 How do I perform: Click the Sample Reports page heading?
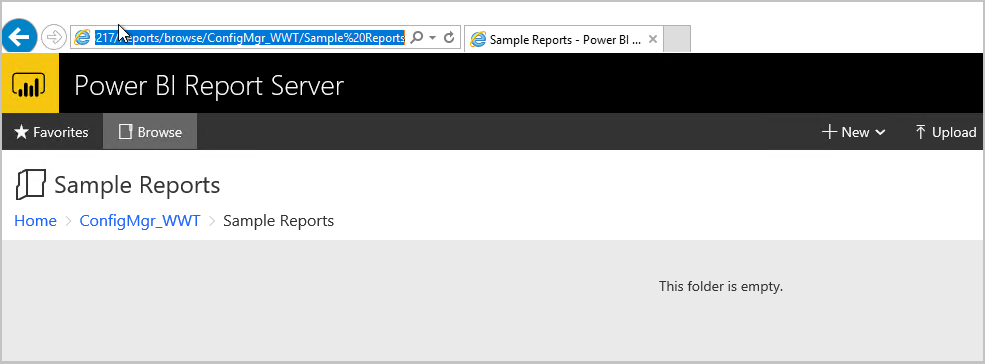click(x=137, y=185)
